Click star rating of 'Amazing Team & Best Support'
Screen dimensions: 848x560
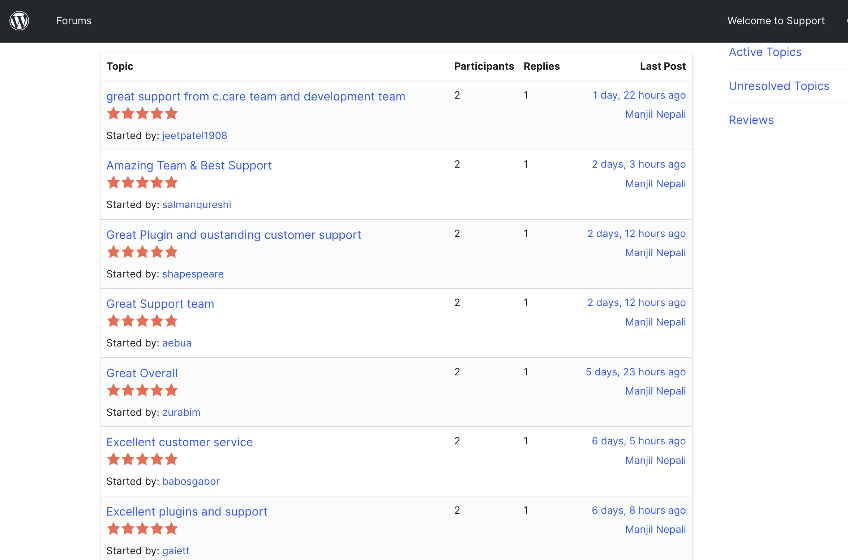pyautogui.click(x=142, y=182)
